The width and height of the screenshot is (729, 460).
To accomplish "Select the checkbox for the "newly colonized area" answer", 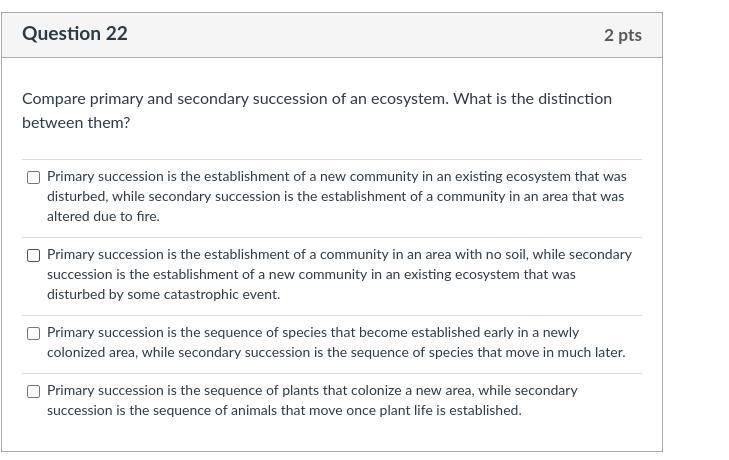I will click(33, 333).
